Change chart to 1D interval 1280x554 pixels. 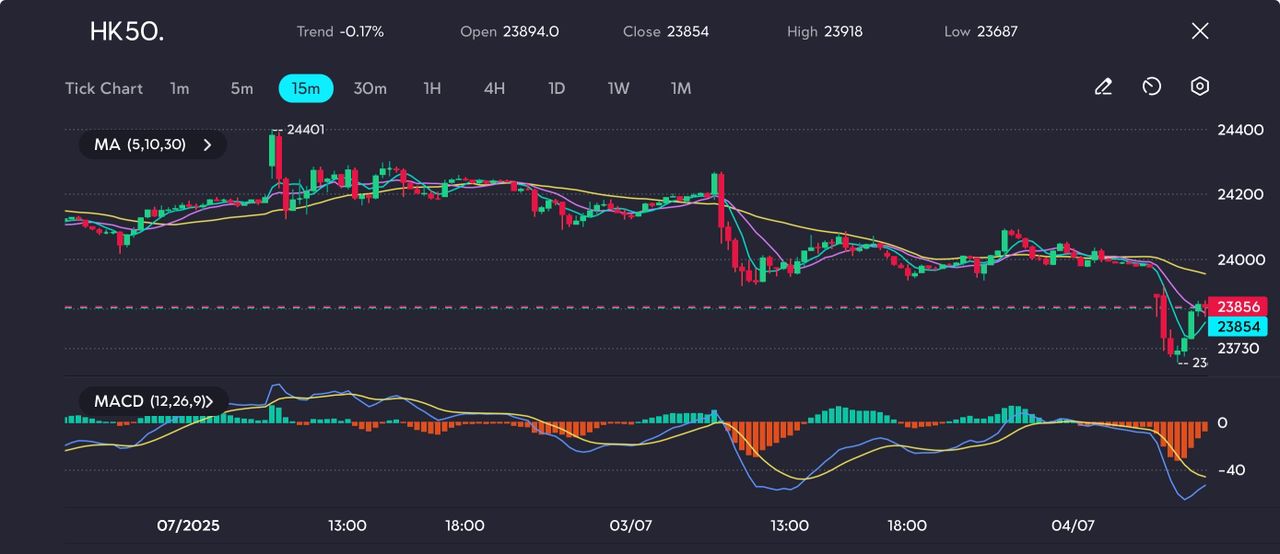[557, 88]
